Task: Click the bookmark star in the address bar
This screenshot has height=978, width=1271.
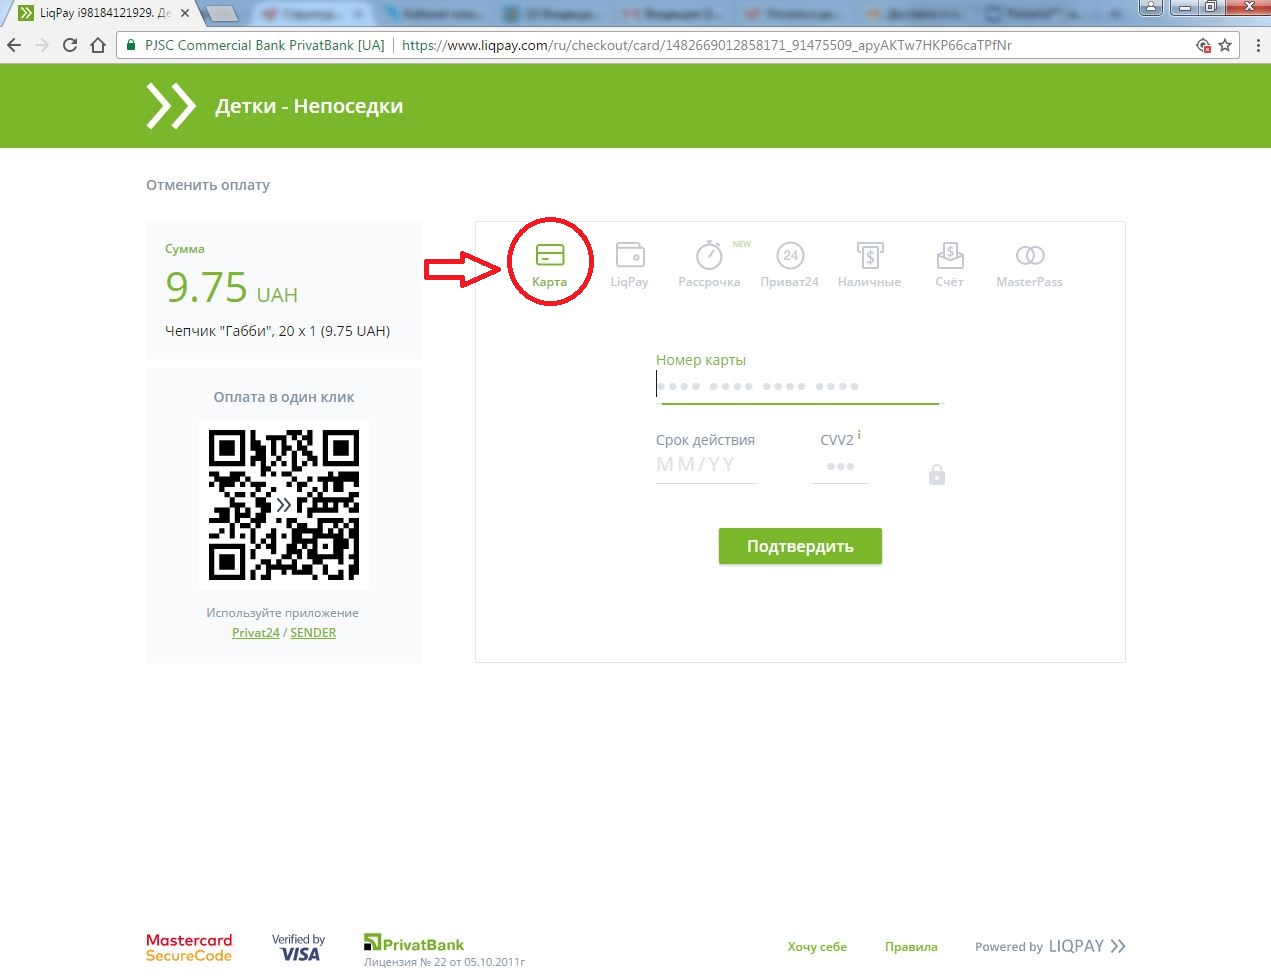Action: click(1226, 45)
